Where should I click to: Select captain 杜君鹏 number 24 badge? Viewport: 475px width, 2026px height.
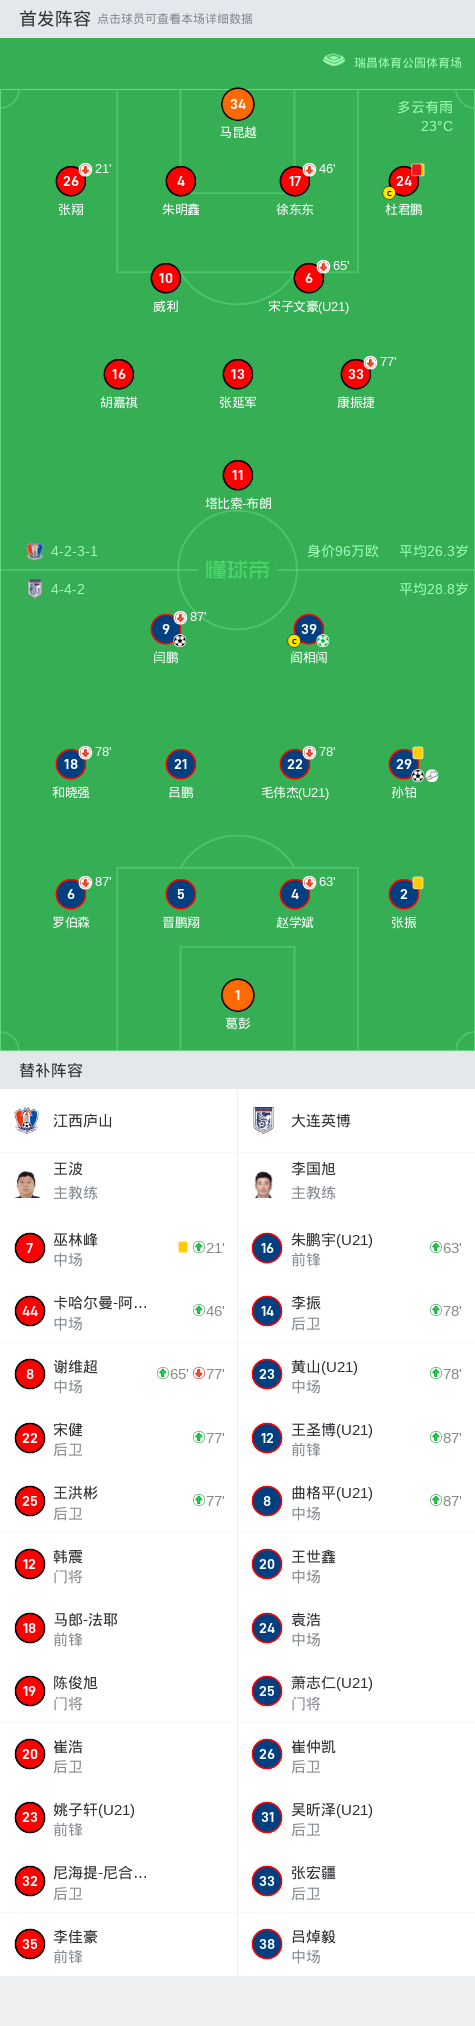click(x=404, y=181)
